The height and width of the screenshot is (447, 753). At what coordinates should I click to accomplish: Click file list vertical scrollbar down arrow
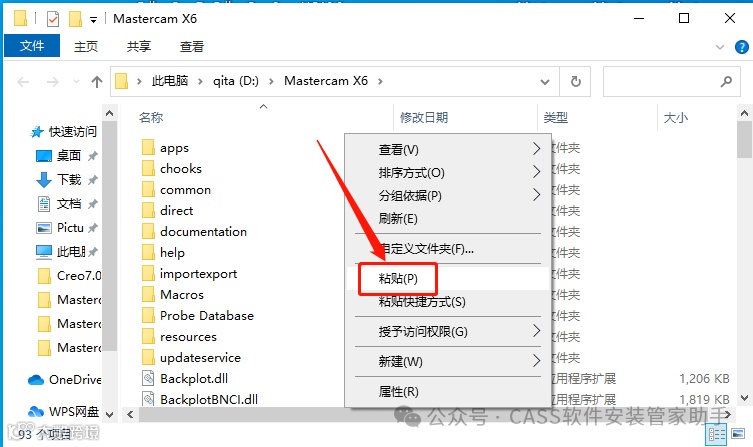click(744, 398)
